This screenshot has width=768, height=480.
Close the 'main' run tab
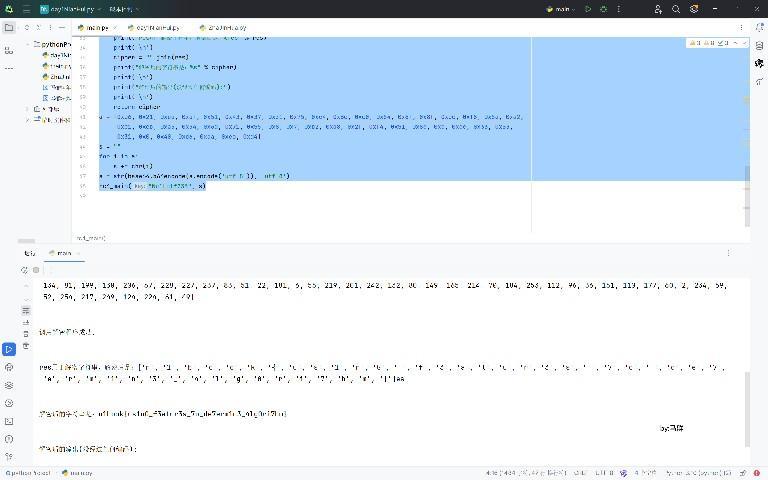pos(78,253)
